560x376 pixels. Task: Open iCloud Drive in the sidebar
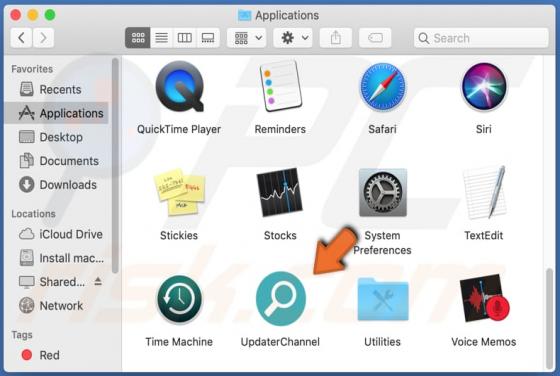(56, 234)
